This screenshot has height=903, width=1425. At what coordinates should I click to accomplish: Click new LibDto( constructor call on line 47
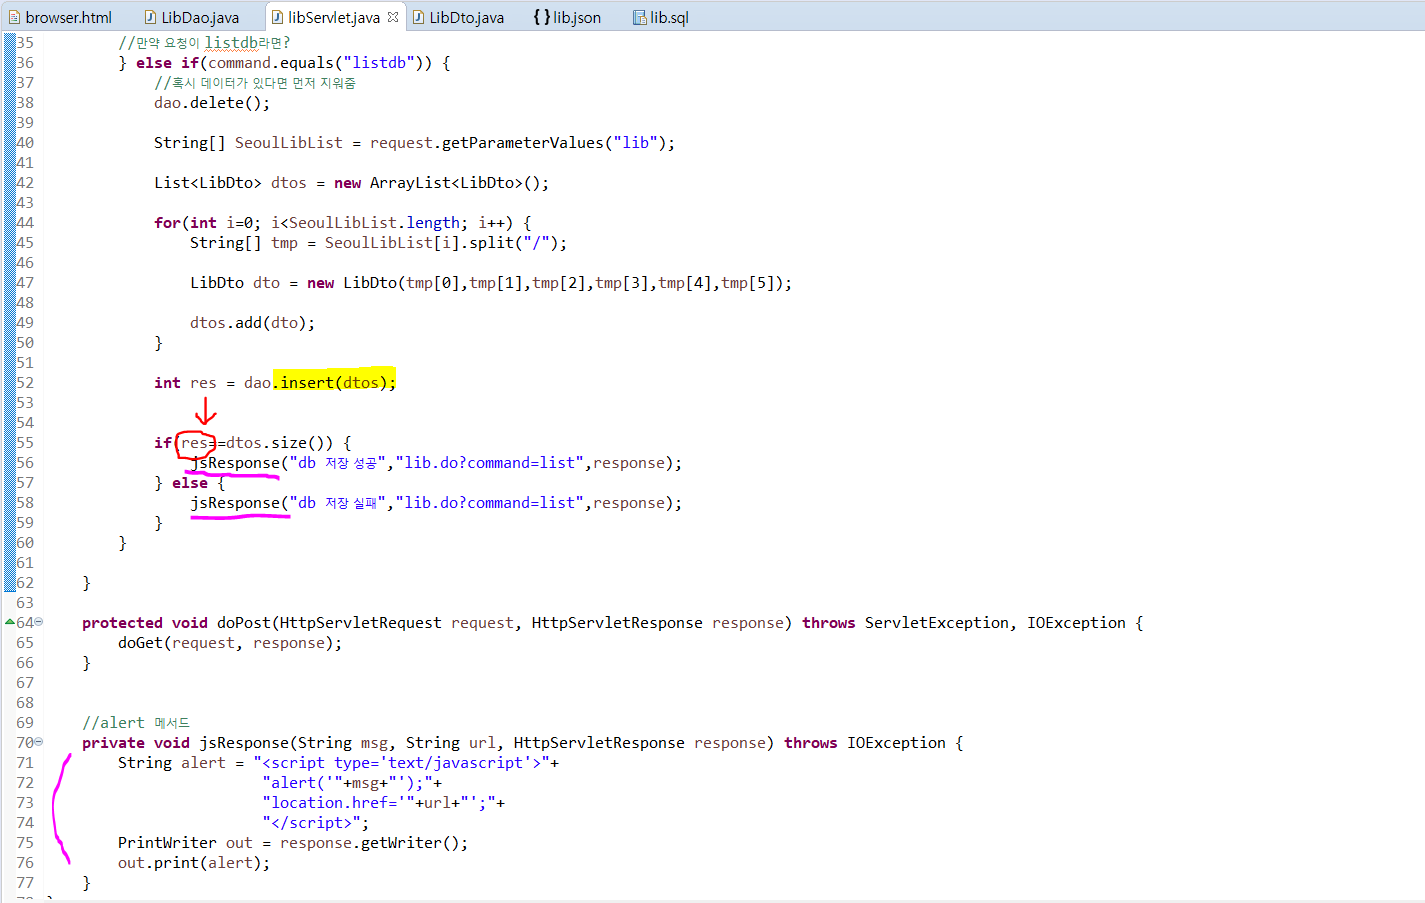click(356, 282)
